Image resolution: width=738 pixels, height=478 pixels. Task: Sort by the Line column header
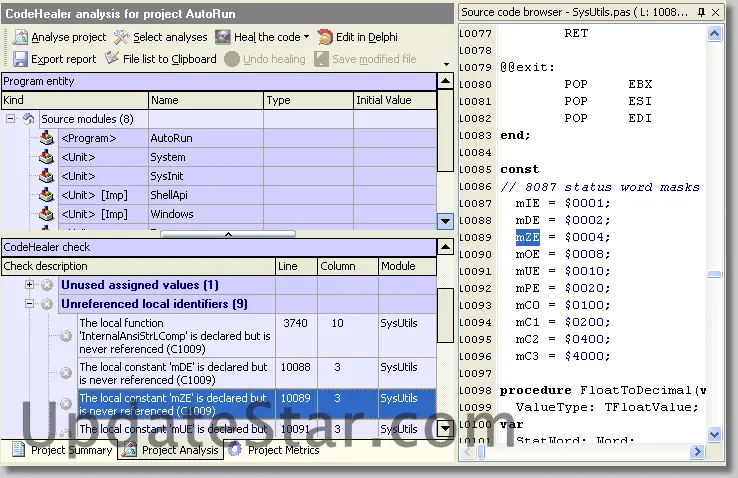click(x=296, y=266)
